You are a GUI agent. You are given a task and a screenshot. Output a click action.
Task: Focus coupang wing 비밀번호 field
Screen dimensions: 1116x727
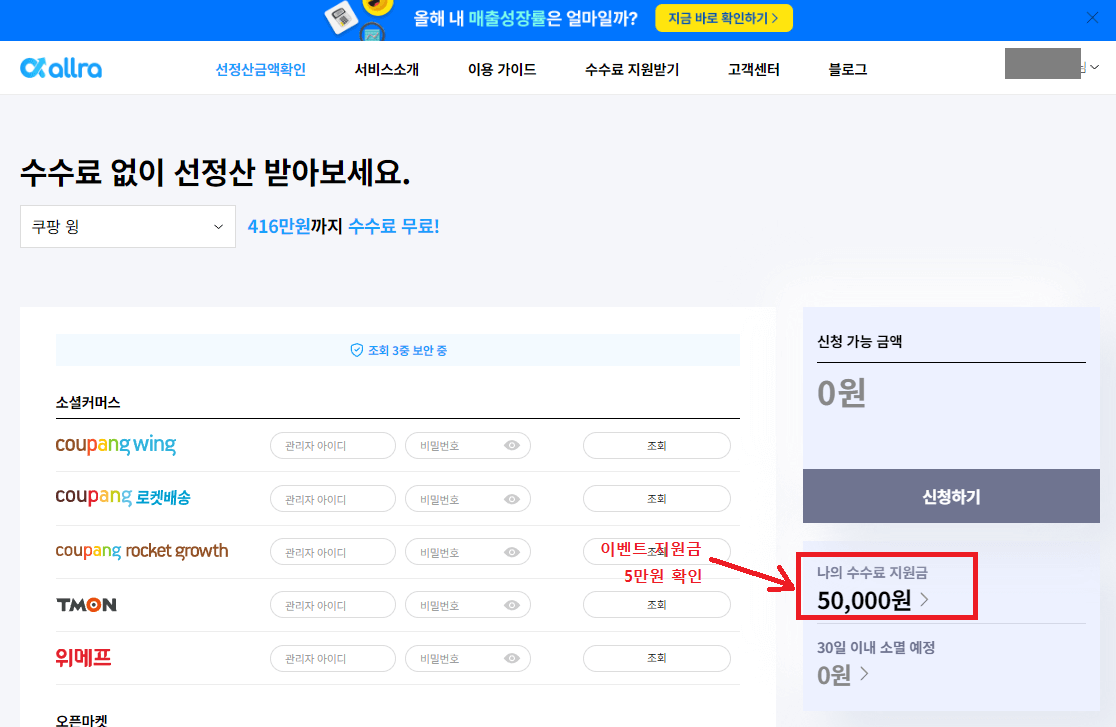[468, 446]
